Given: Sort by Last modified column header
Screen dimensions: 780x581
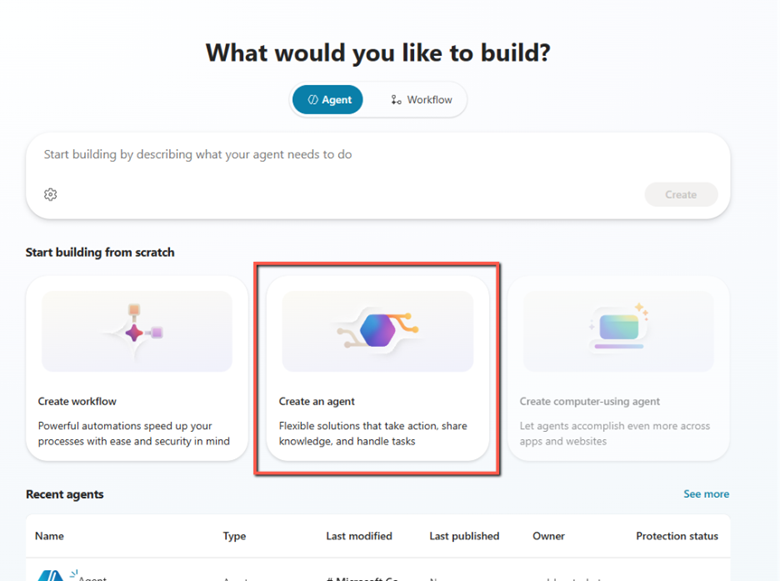Looking at the screenshot, I should point(359,536).
